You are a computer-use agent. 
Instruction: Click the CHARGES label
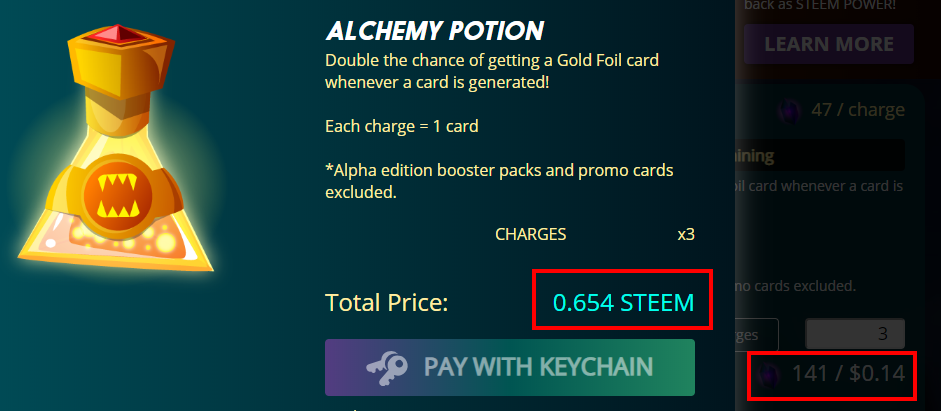pos(531,234)
